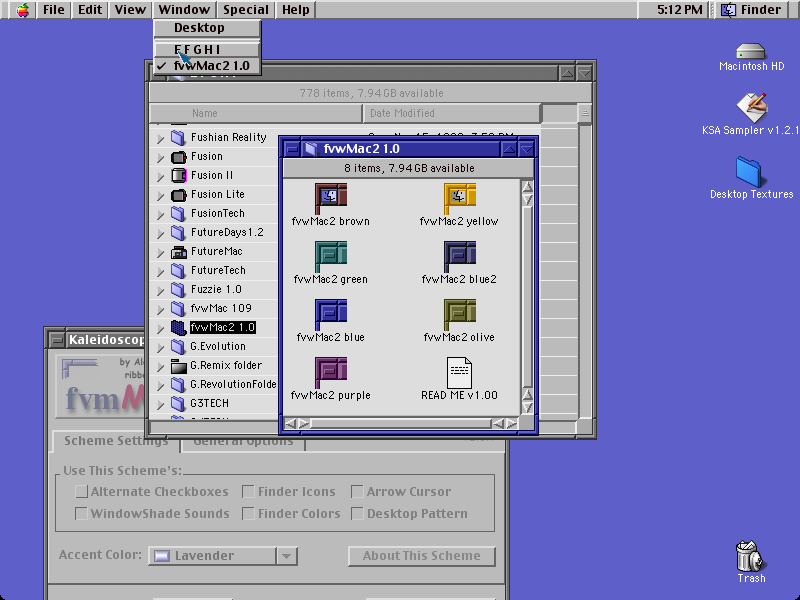The height and width of the screenshot is (600, 800).
Task: Expand the G.Evolution folder triangle
Action: tap(160, 347)
